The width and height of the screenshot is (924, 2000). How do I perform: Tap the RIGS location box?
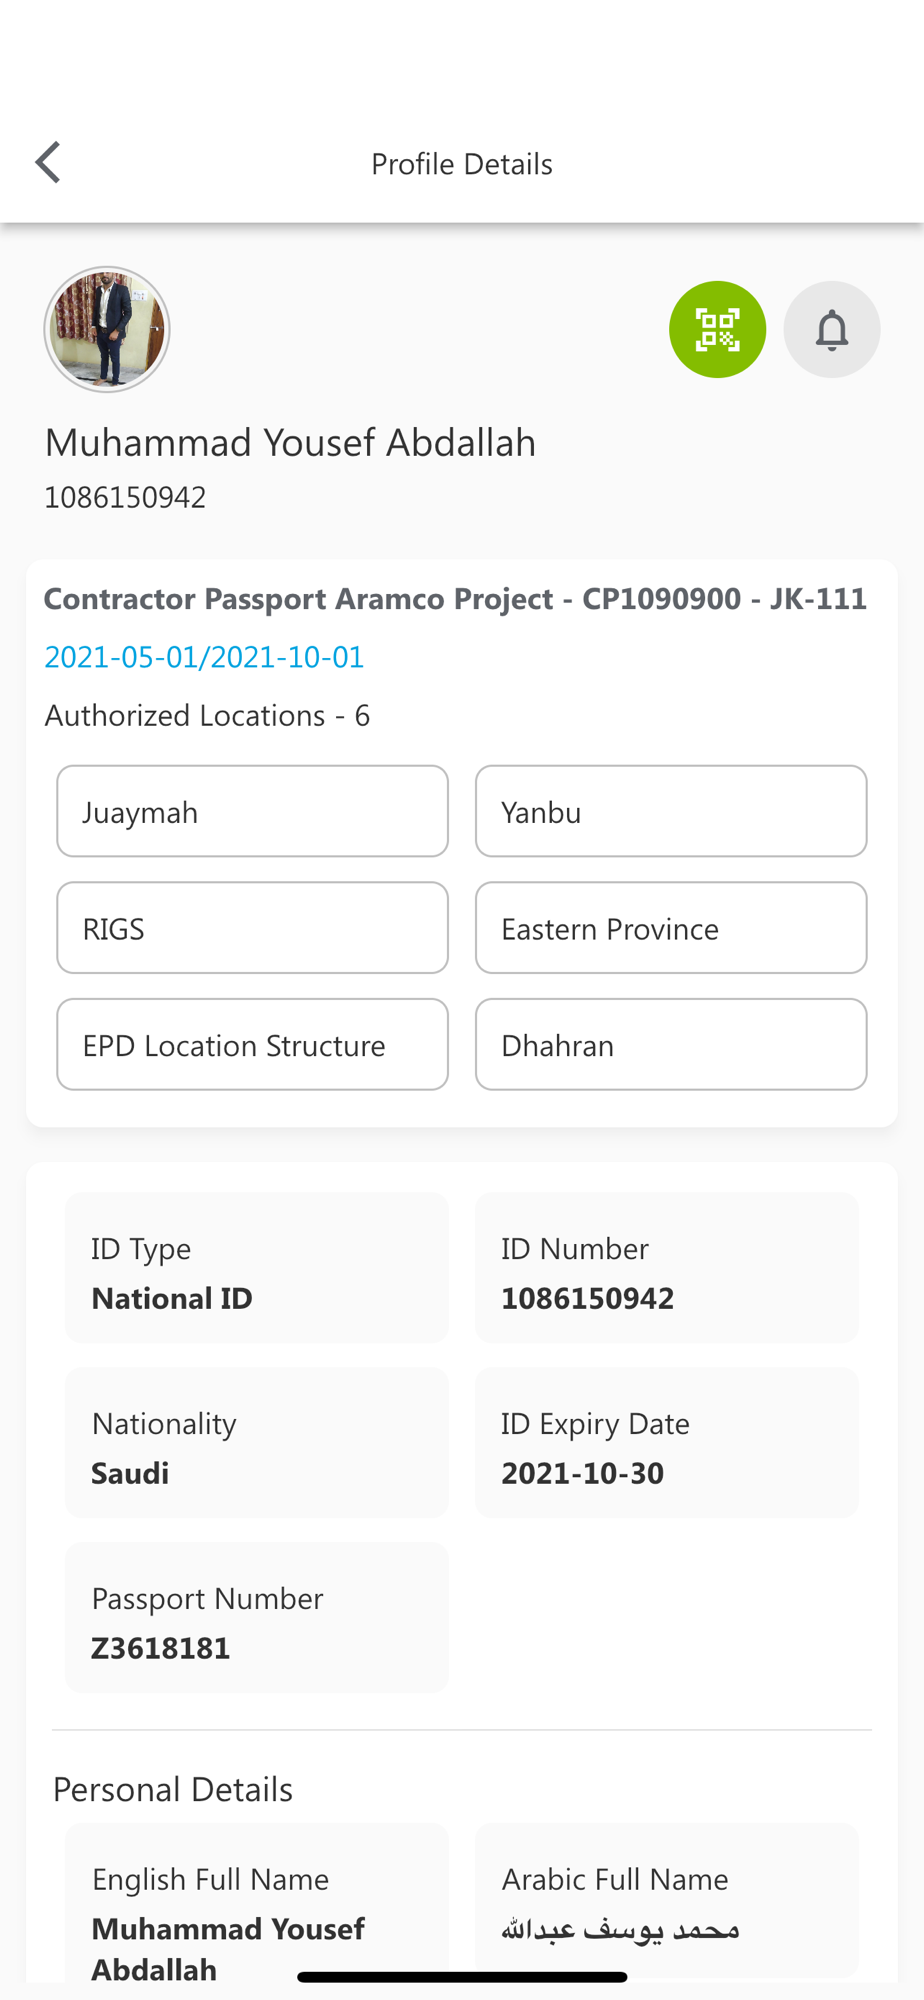(x=252, y=927)
